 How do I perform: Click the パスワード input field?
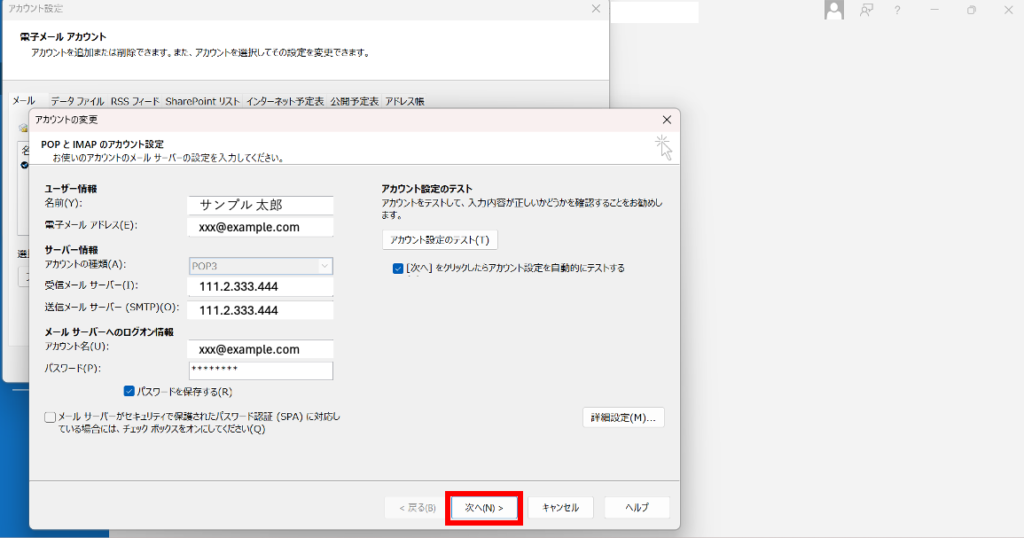(x=260, y=371)
